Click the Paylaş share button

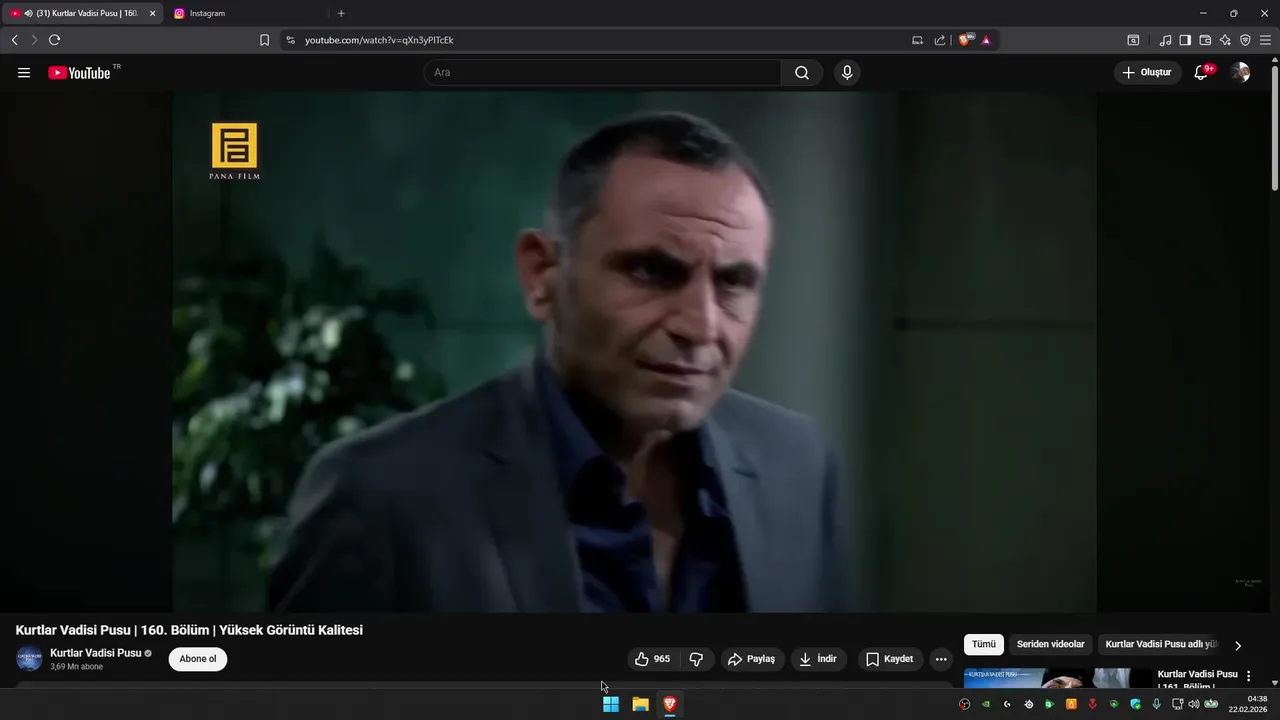click(752, 659)
